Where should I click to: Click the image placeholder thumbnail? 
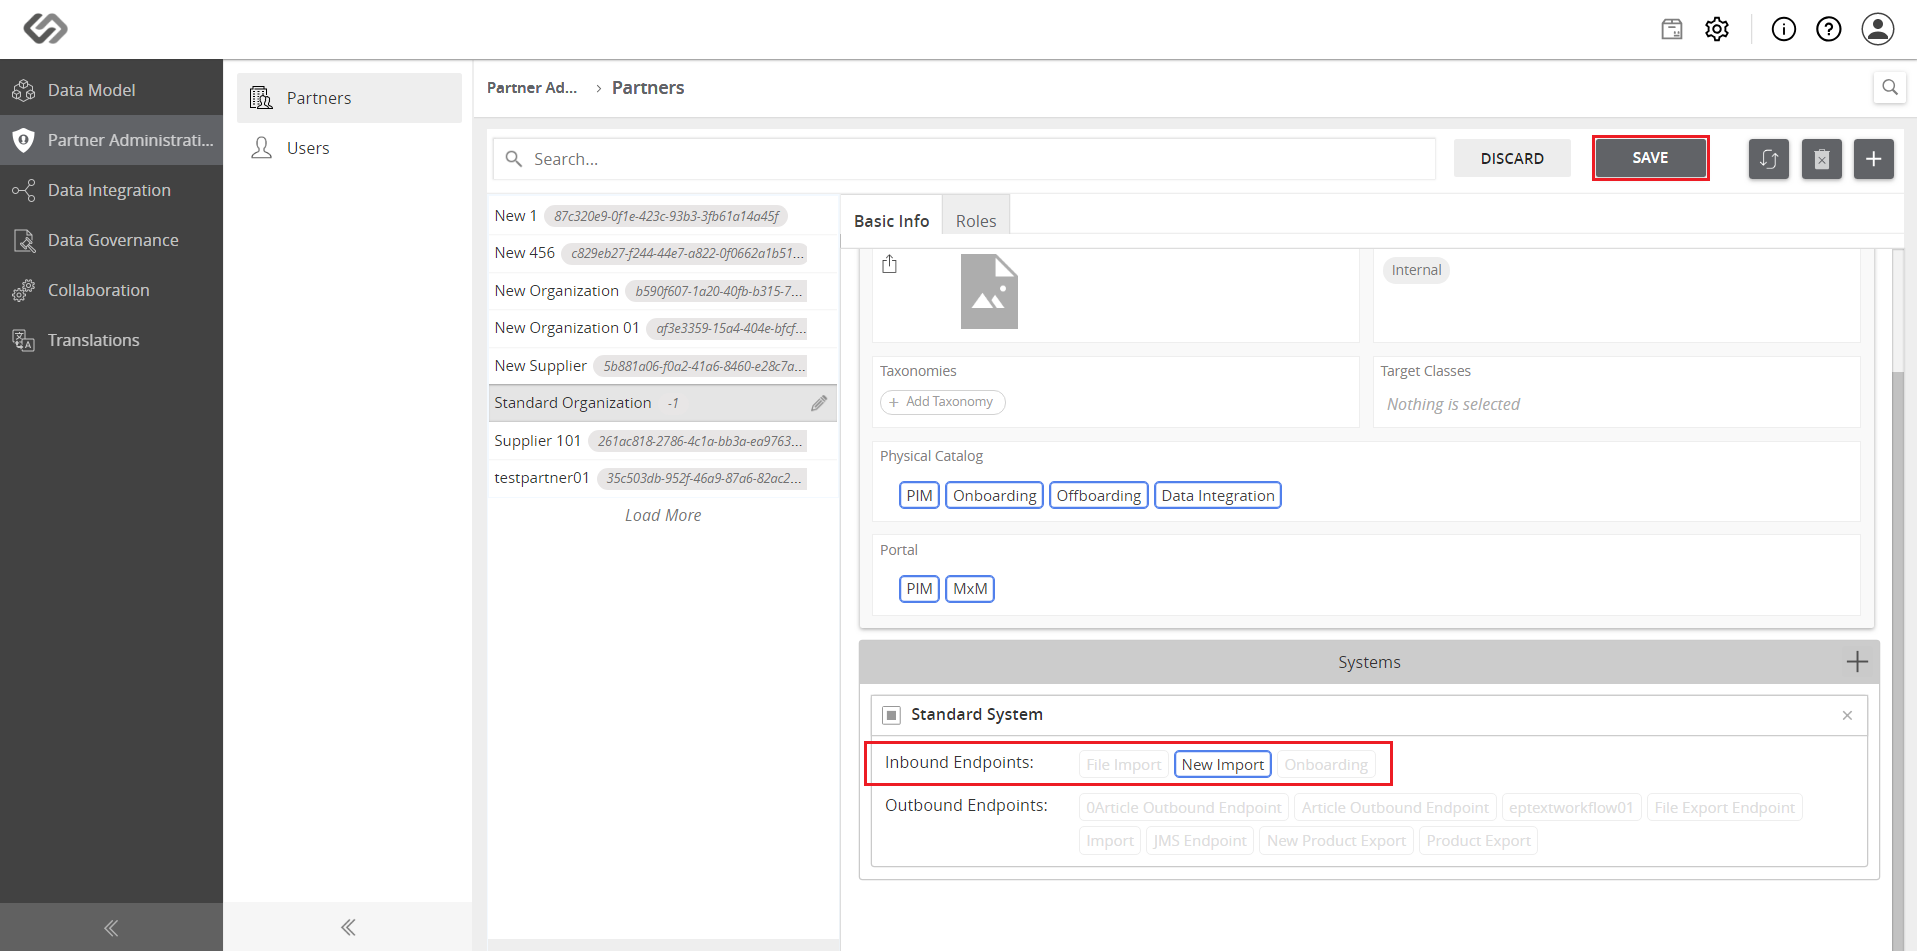989,291
